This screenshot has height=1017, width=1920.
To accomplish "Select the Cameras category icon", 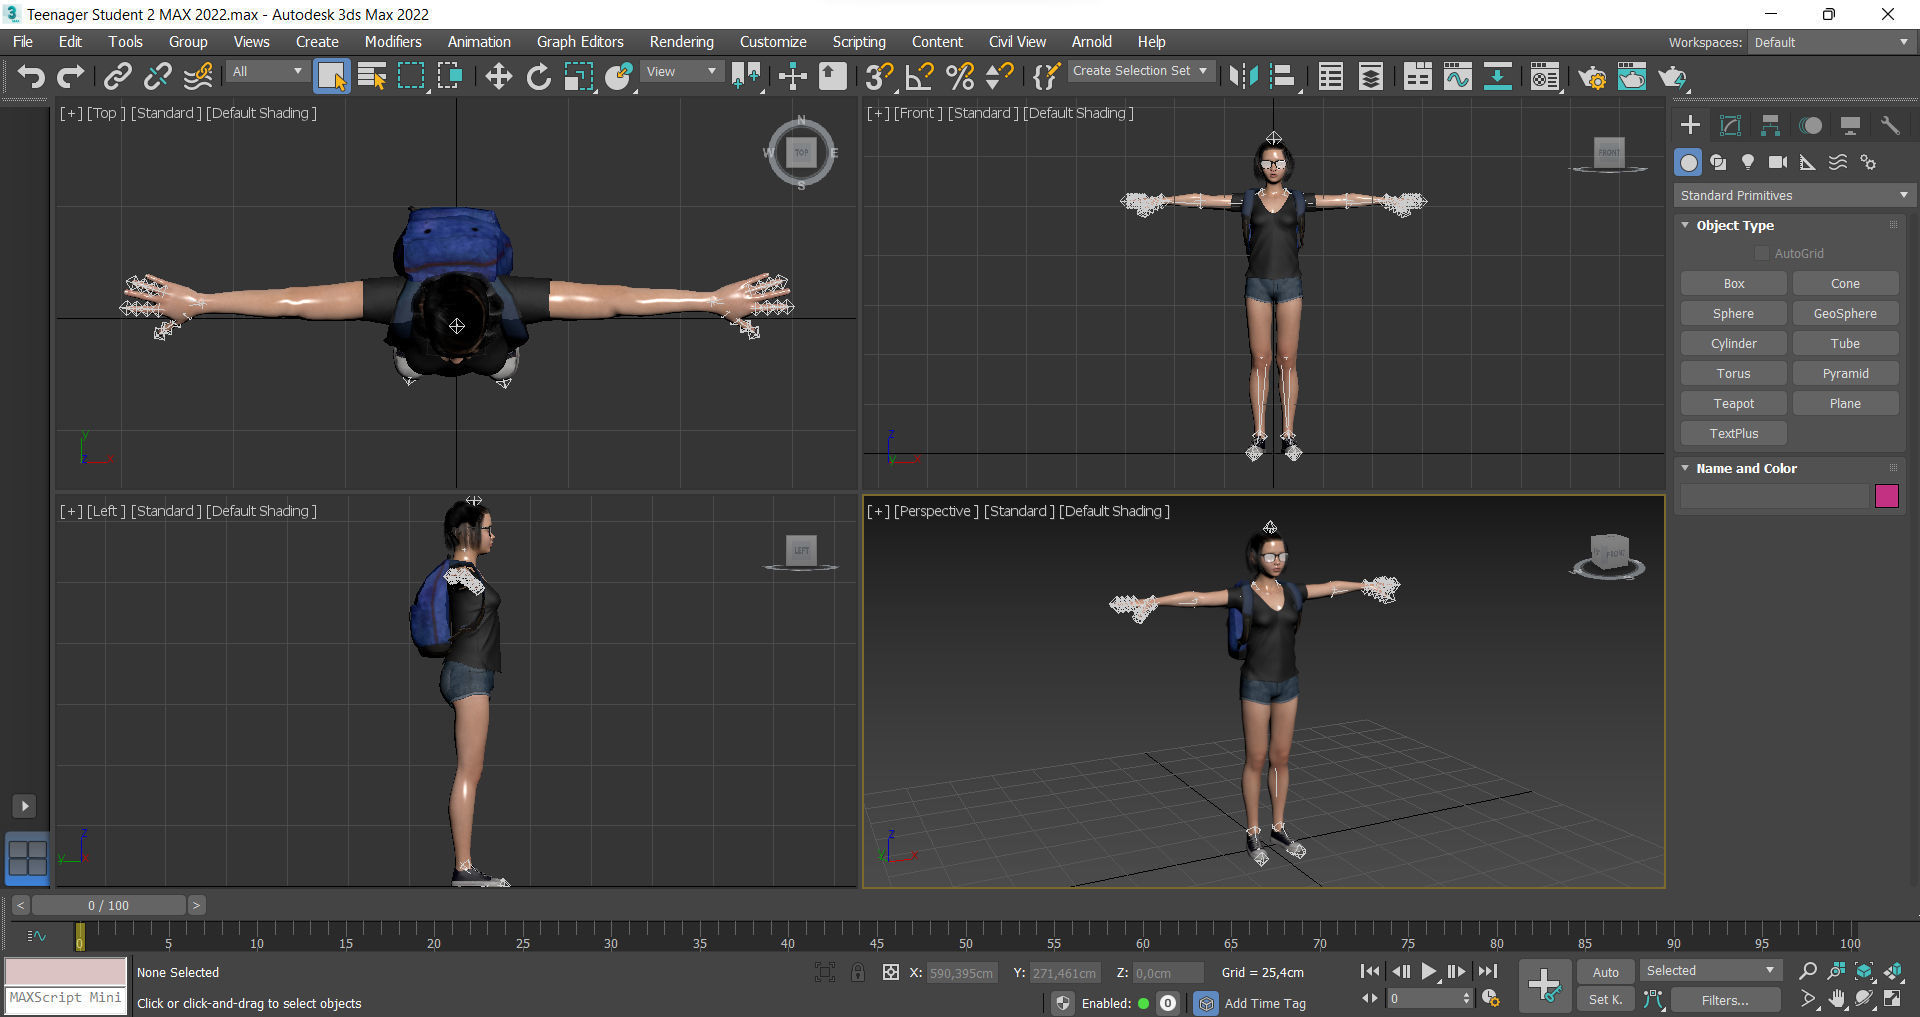I will point(1778,162).
